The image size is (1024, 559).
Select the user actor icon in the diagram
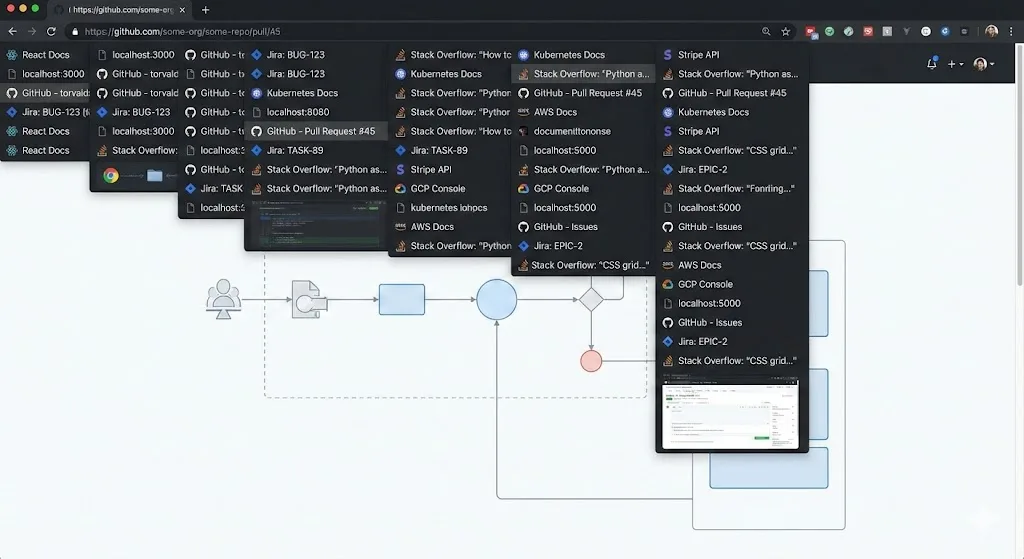[223, 299]
